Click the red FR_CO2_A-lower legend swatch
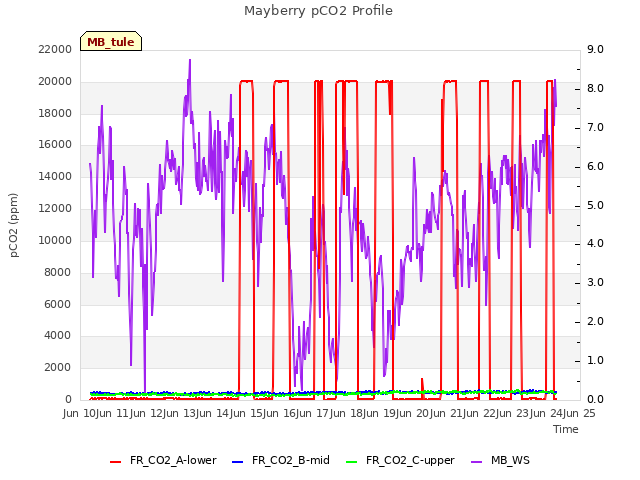Viewport: 640px width, 480px height. 116,462
